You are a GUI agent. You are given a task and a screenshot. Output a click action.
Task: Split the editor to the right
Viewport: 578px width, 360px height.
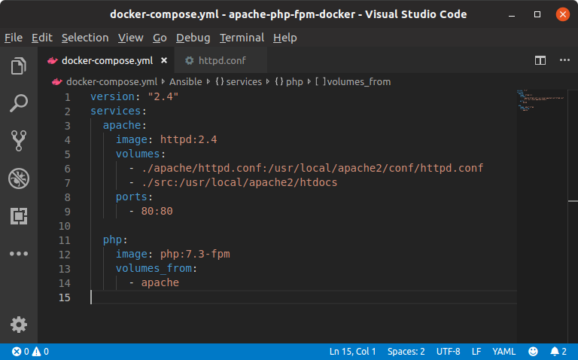(540, 60)
